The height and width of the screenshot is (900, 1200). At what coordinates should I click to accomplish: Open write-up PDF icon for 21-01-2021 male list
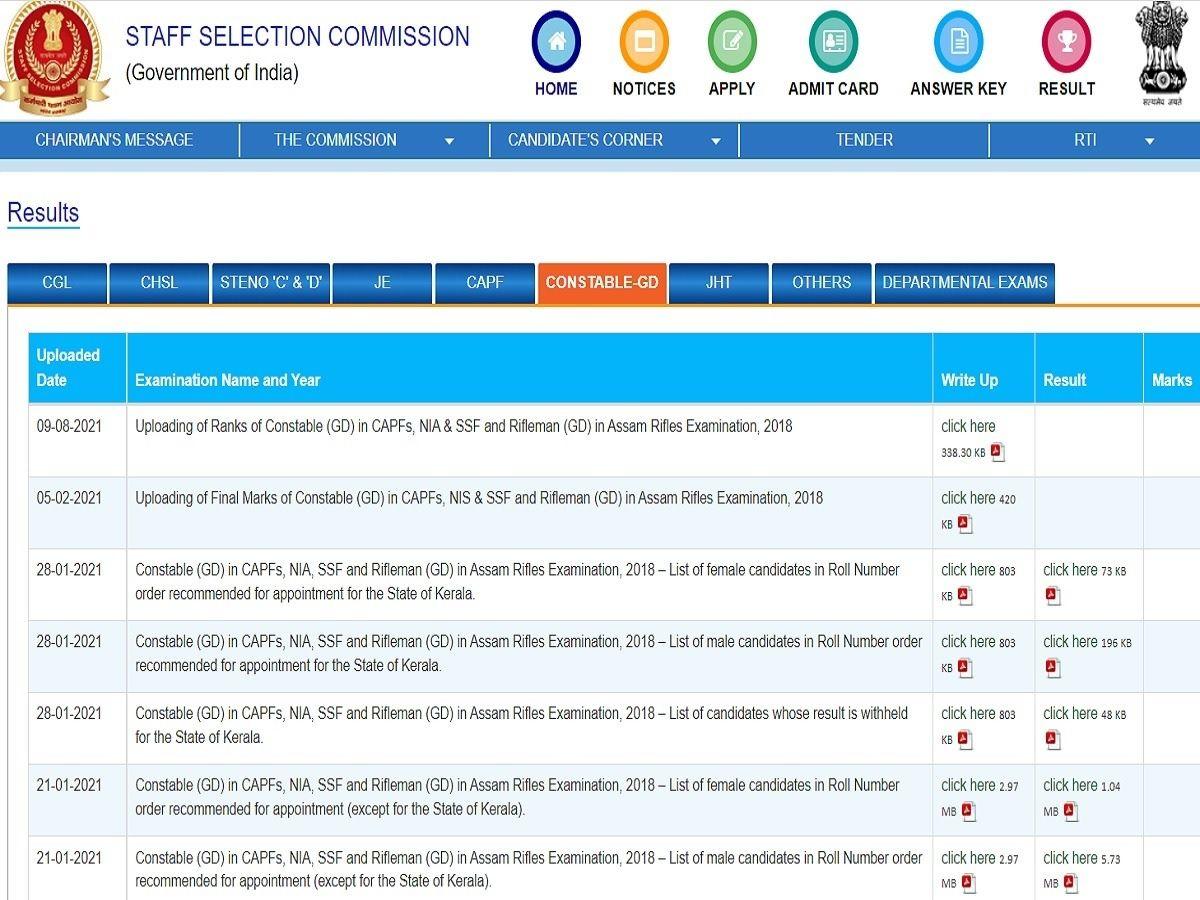pyautogui.click(x=969, y=884)
